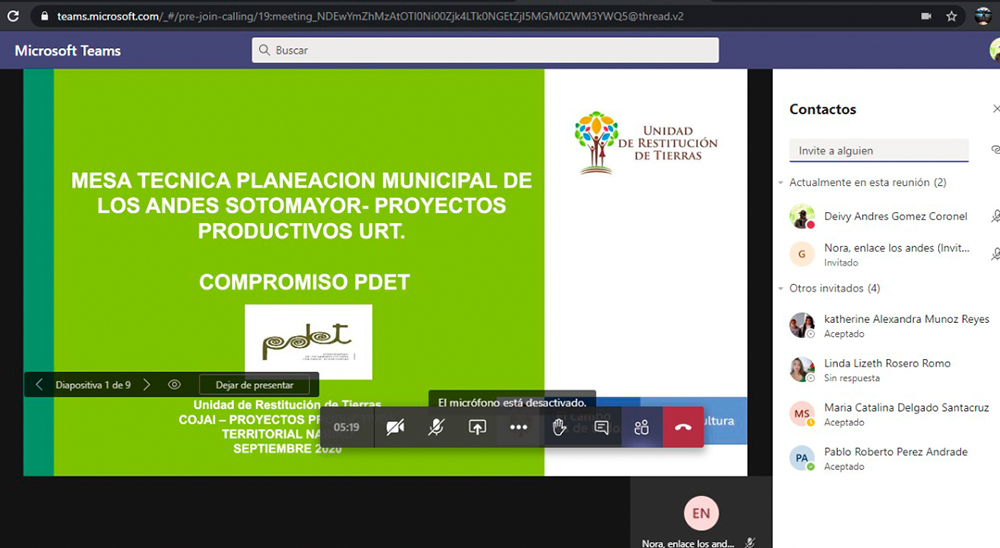
Task: Click the Buscar search field
Action: pos(485,50)
